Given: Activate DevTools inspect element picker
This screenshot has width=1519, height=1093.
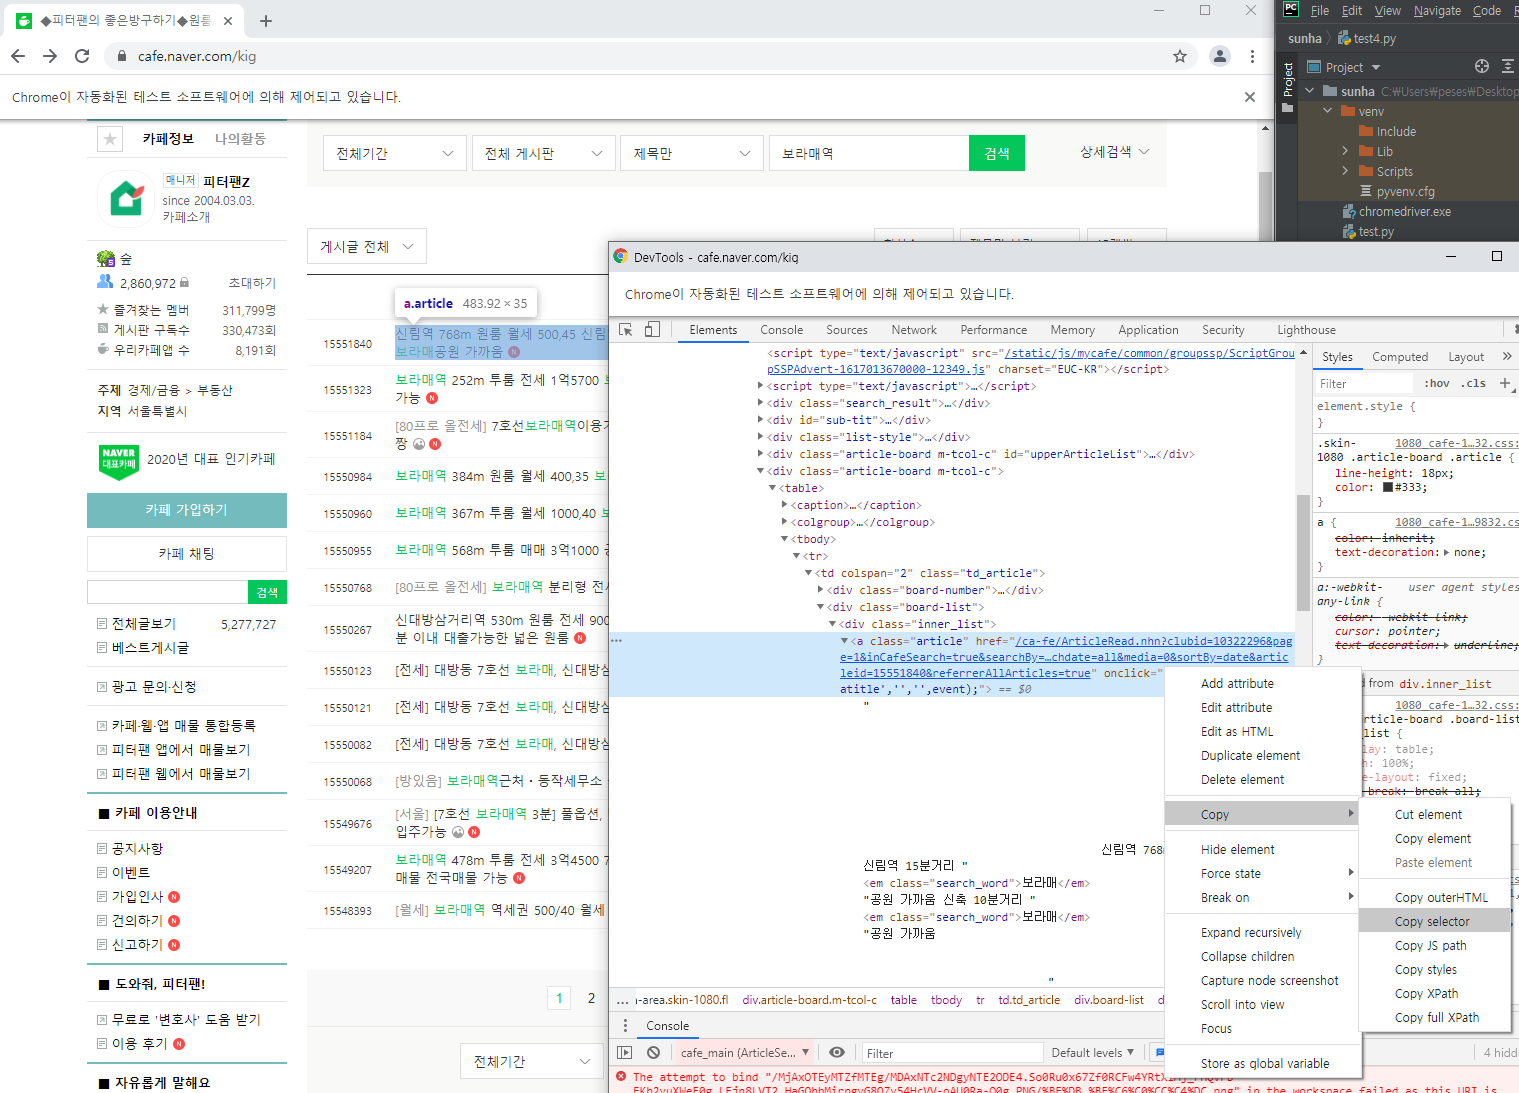Looking at the screenshot, I should [626, 330].
